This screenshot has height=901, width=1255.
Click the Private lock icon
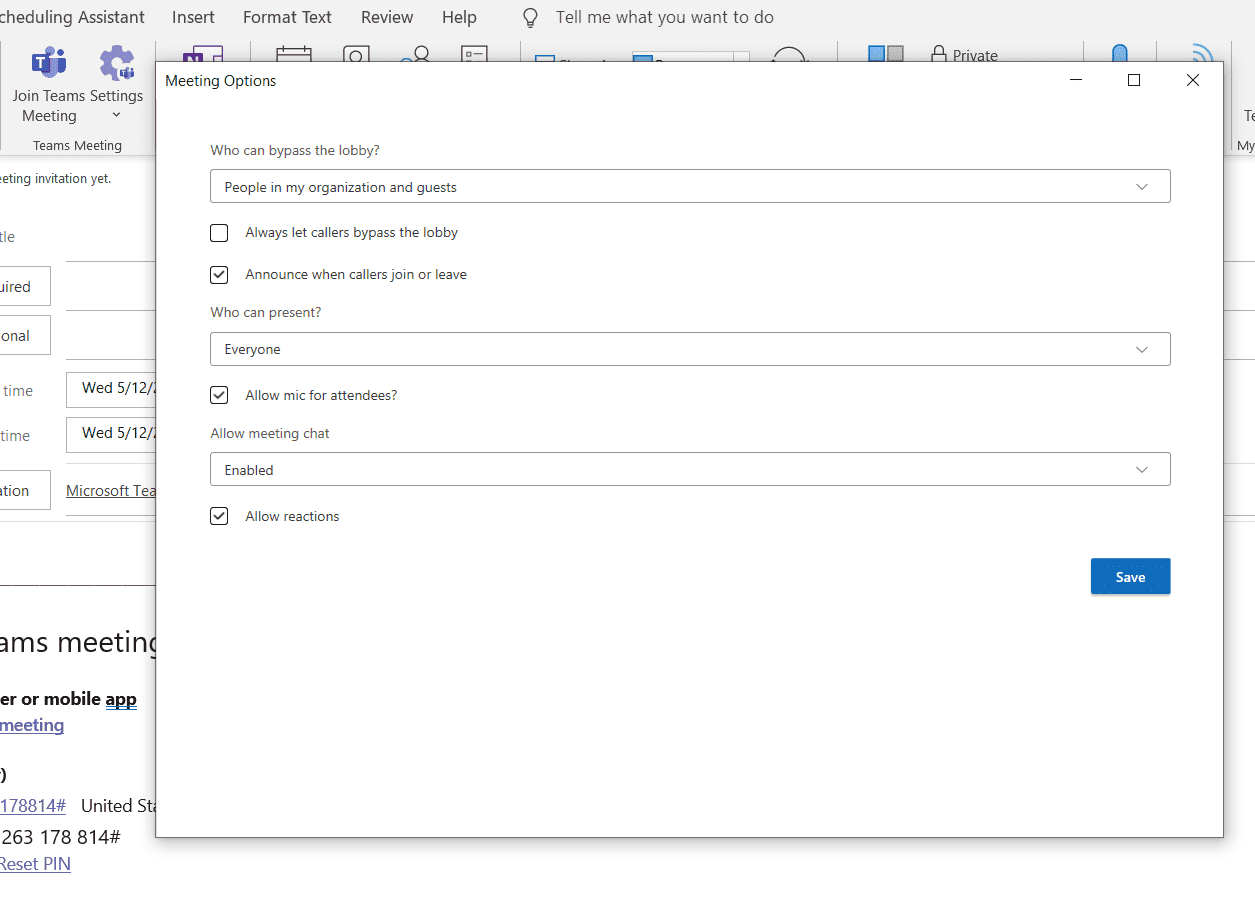click(x=938, y=55)
